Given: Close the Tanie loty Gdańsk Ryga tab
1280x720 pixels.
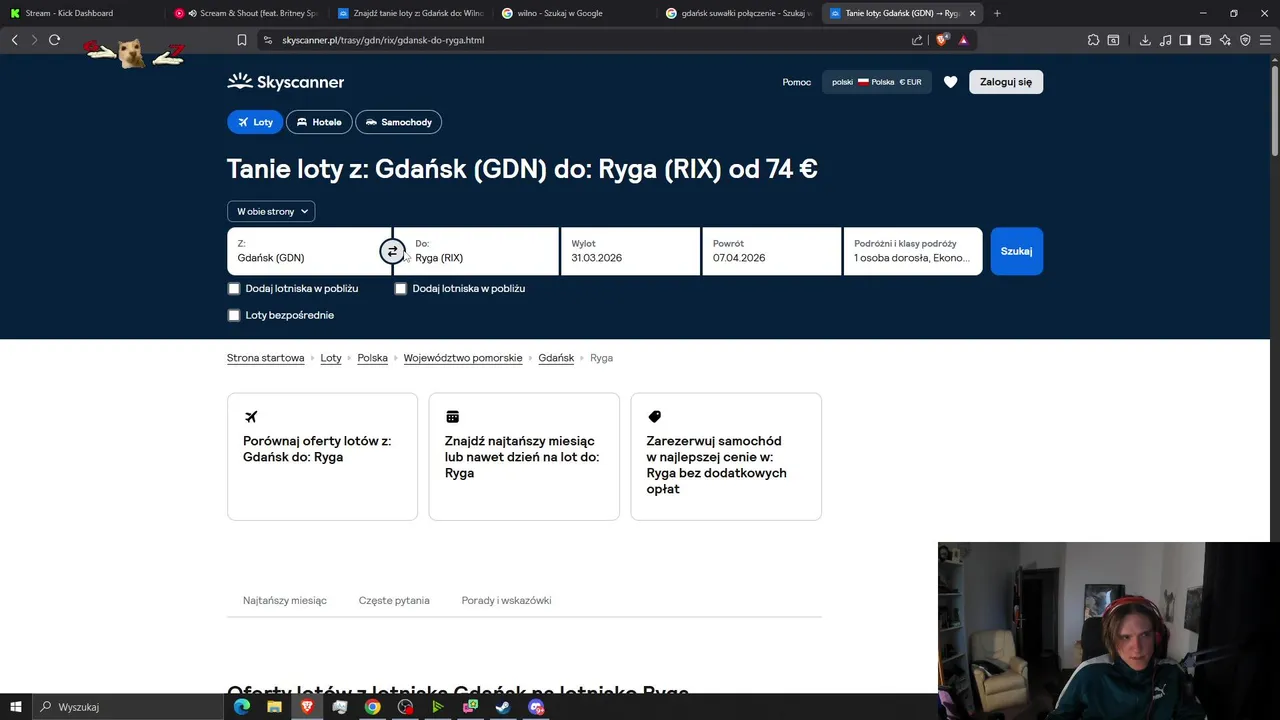Looking at the screenshot, I should [972, 13].
